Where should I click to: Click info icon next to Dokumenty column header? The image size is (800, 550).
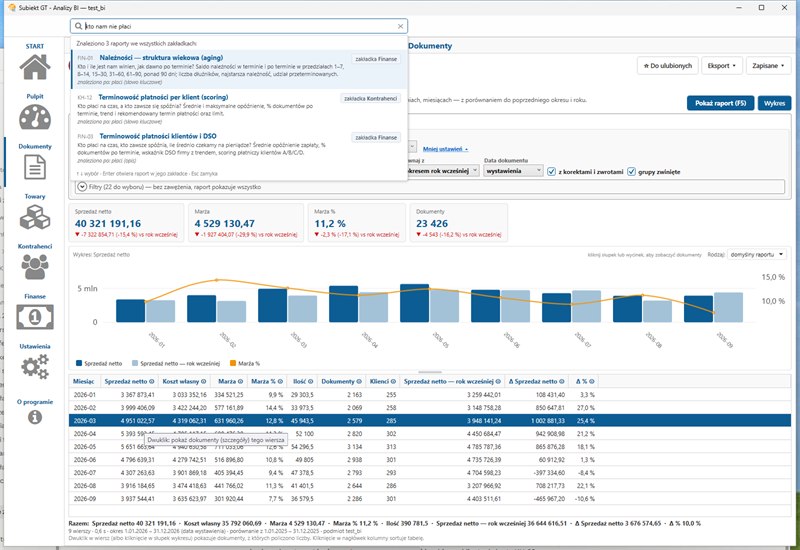(x=359, y=381)
